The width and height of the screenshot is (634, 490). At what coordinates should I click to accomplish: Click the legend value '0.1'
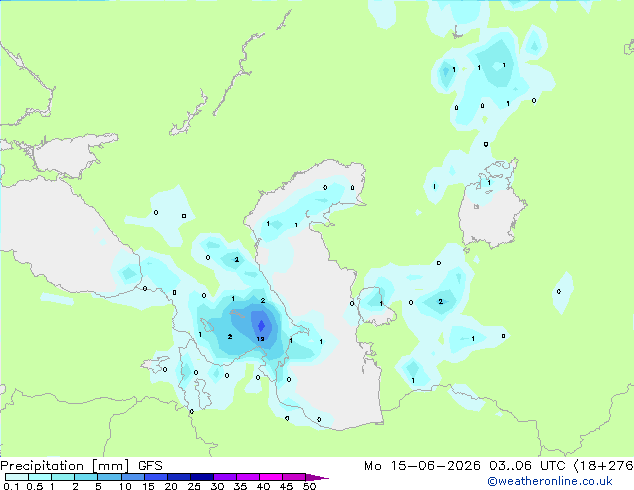coord(10,486)
